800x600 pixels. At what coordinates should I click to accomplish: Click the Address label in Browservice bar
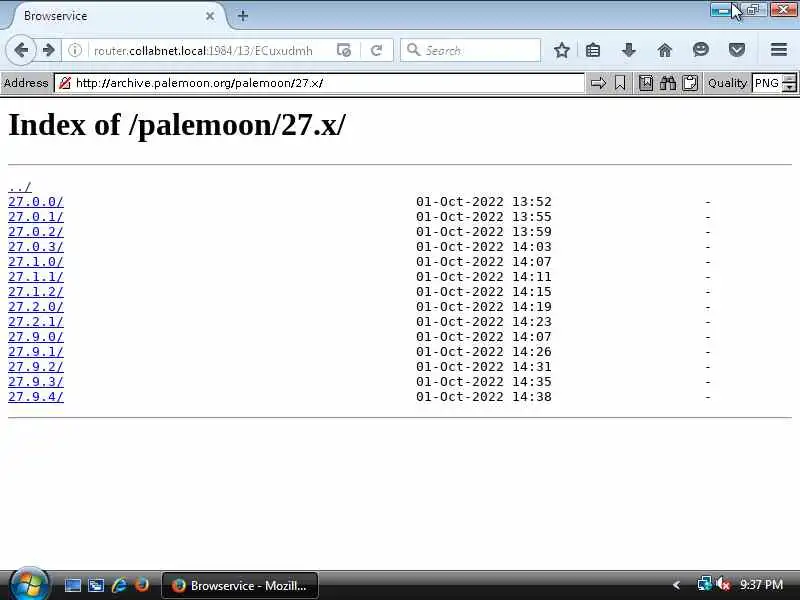pyautogui.click(x=26, y=83)
